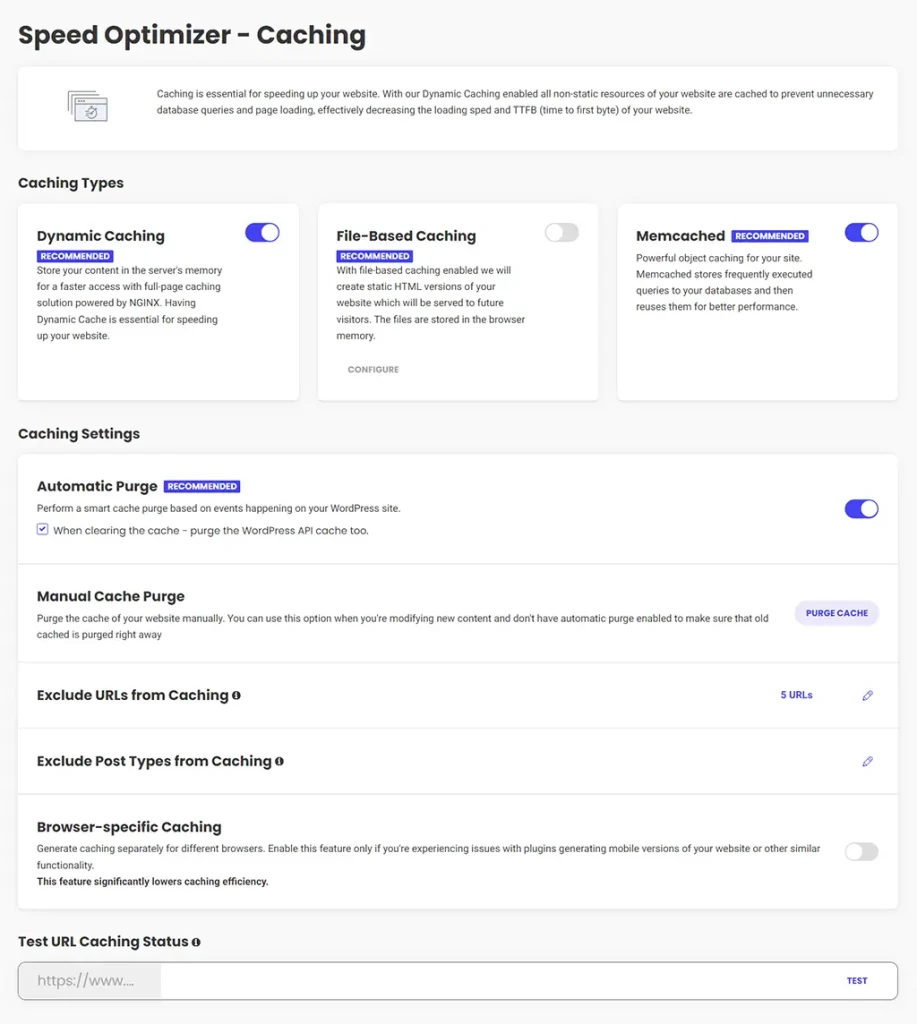Click the RECOMMENDED badge beside Automatic Purge
This screenshot has height=1024, width=917.
(x=202, y=486)
